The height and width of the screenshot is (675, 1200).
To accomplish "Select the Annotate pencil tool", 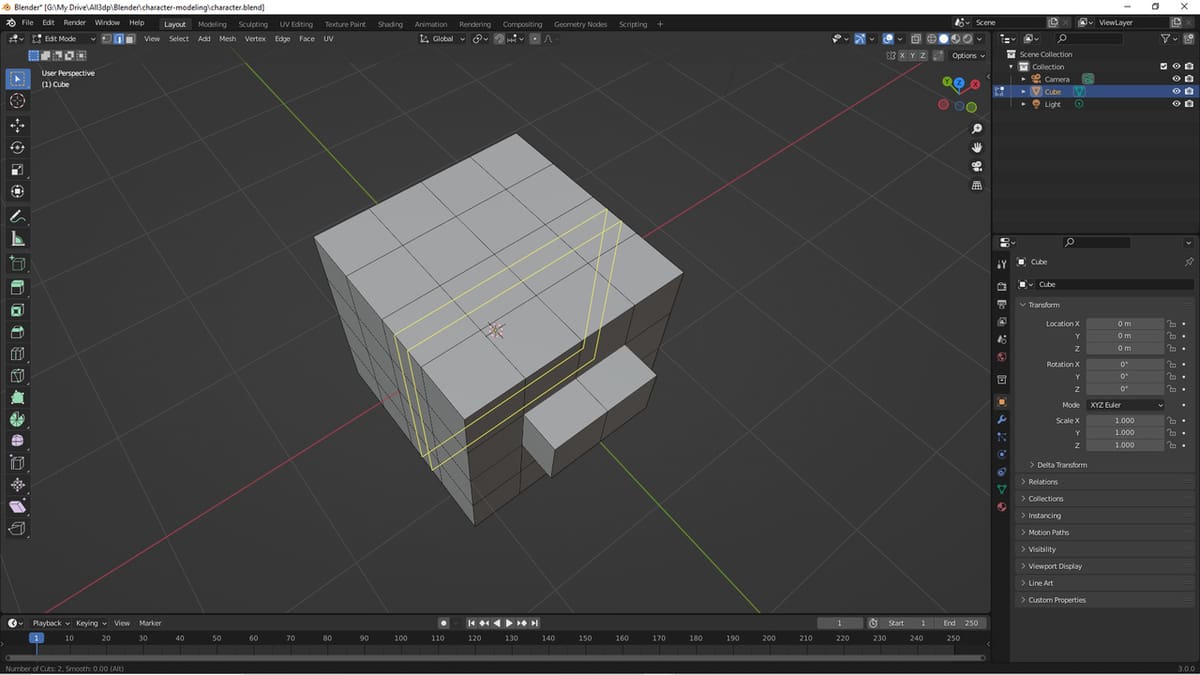I will (17, 217).
